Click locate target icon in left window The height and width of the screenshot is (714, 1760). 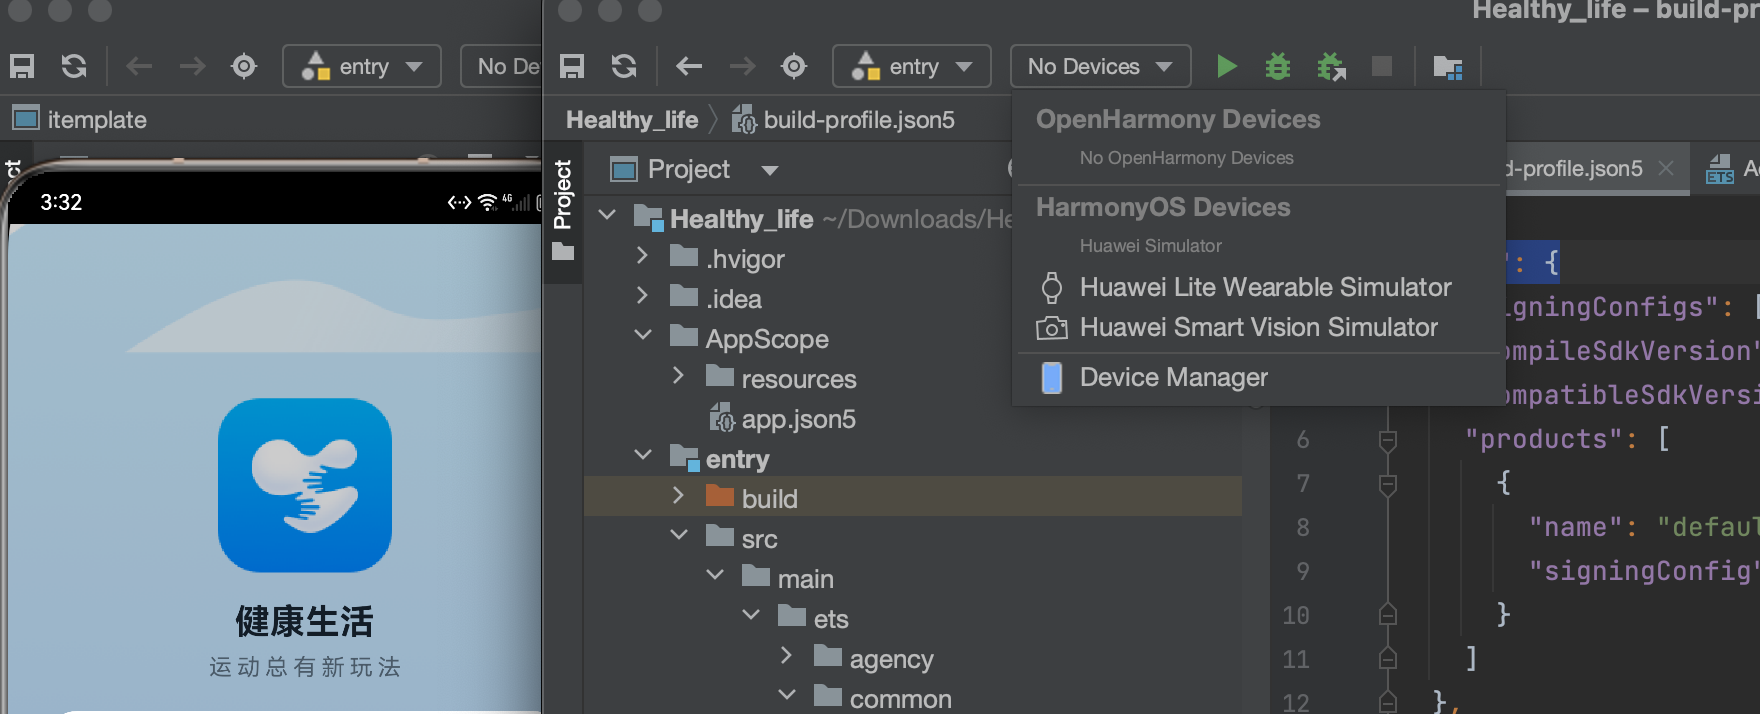tap(244, 66)
